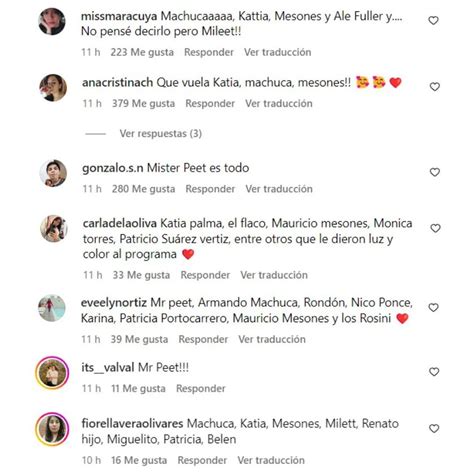
Task: Reply to gonzalo.s.n's Mister Peet comment
Action: (x=210, y=189)
